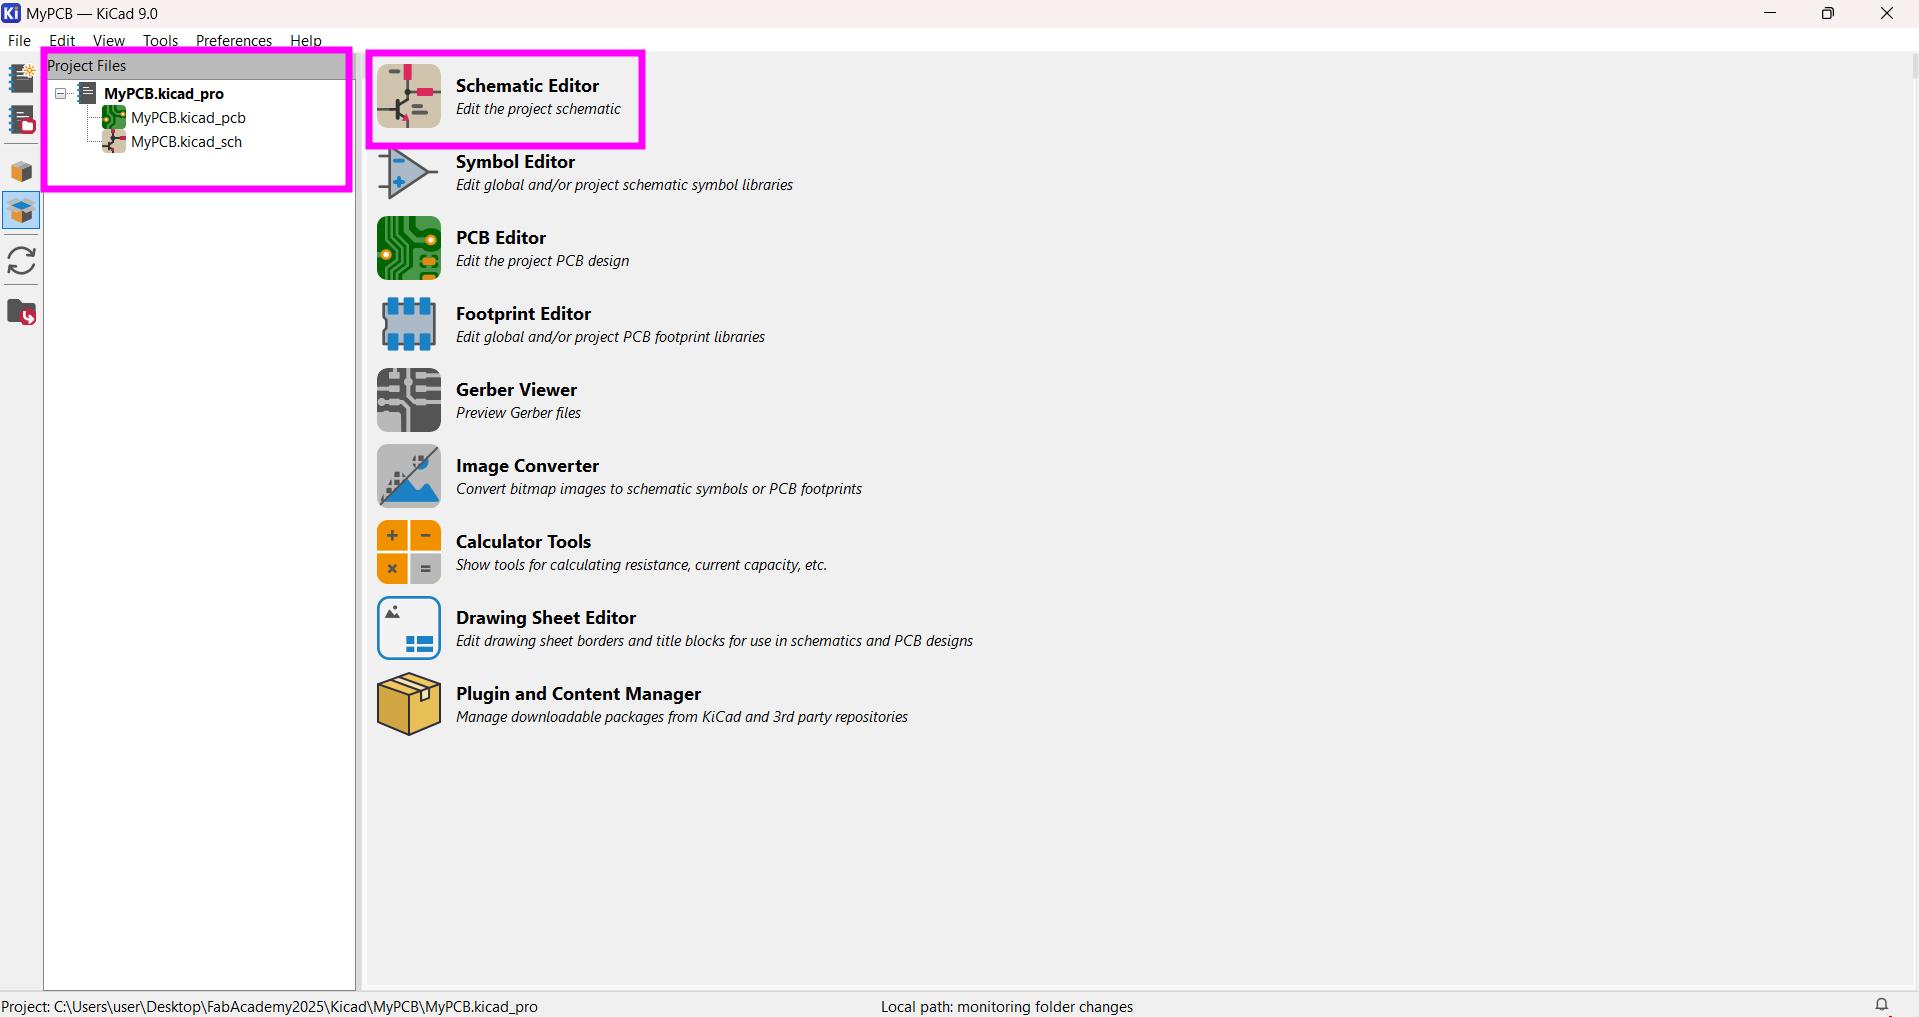Open the Help menu
Viewport: 1919px width, 1017px height.
point(306,40)
